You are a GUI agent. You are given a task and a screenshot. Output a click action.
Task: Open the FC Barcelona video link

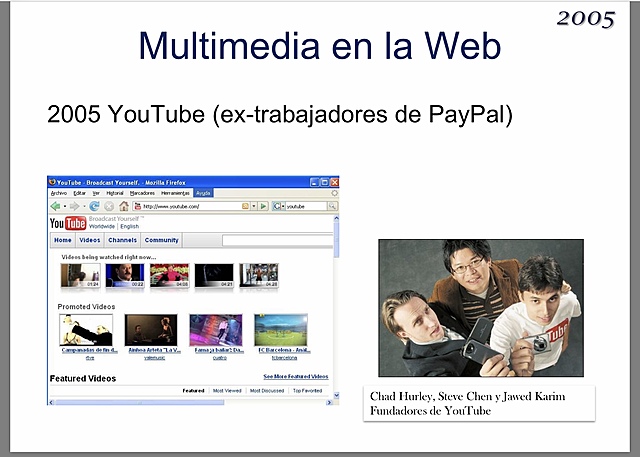pyautogui.click(x=284, y=350)
